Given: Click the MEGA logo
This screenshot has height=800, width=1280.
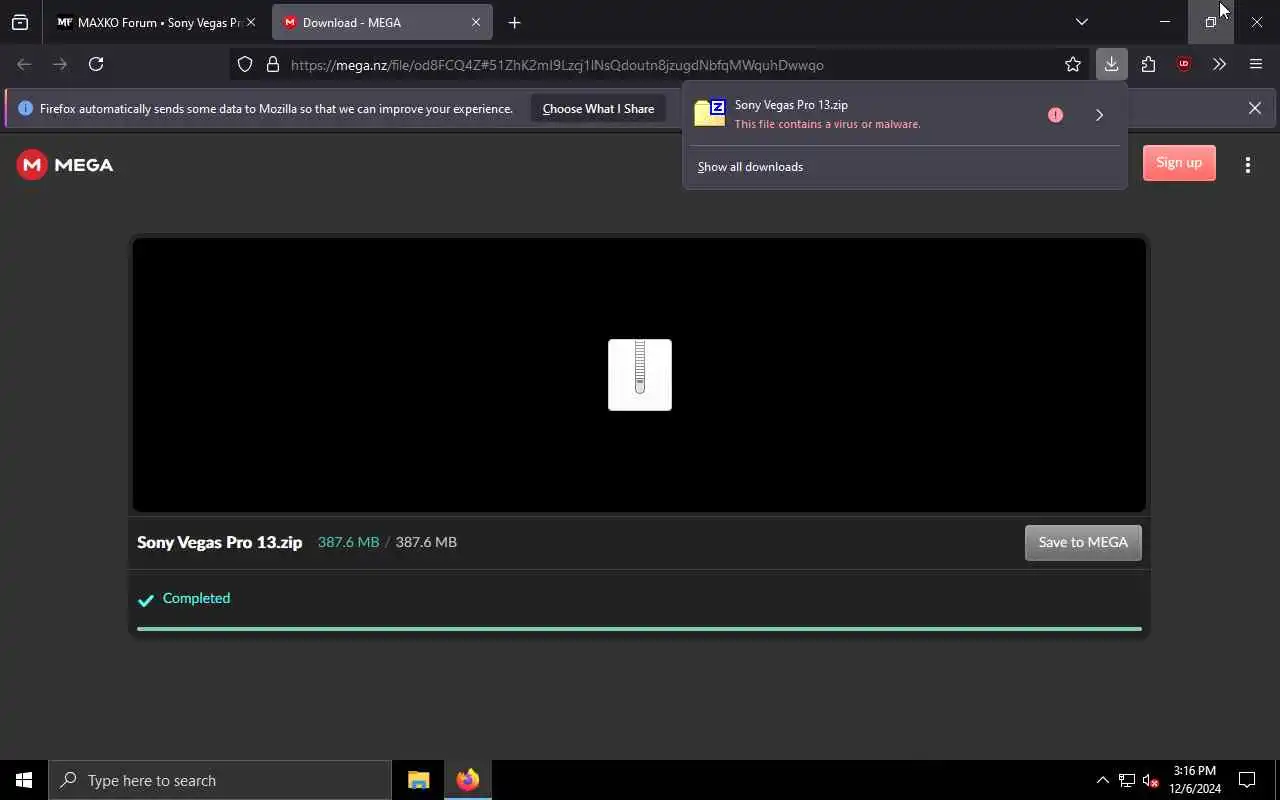Looking at the screenshot, I should [65, 165].
